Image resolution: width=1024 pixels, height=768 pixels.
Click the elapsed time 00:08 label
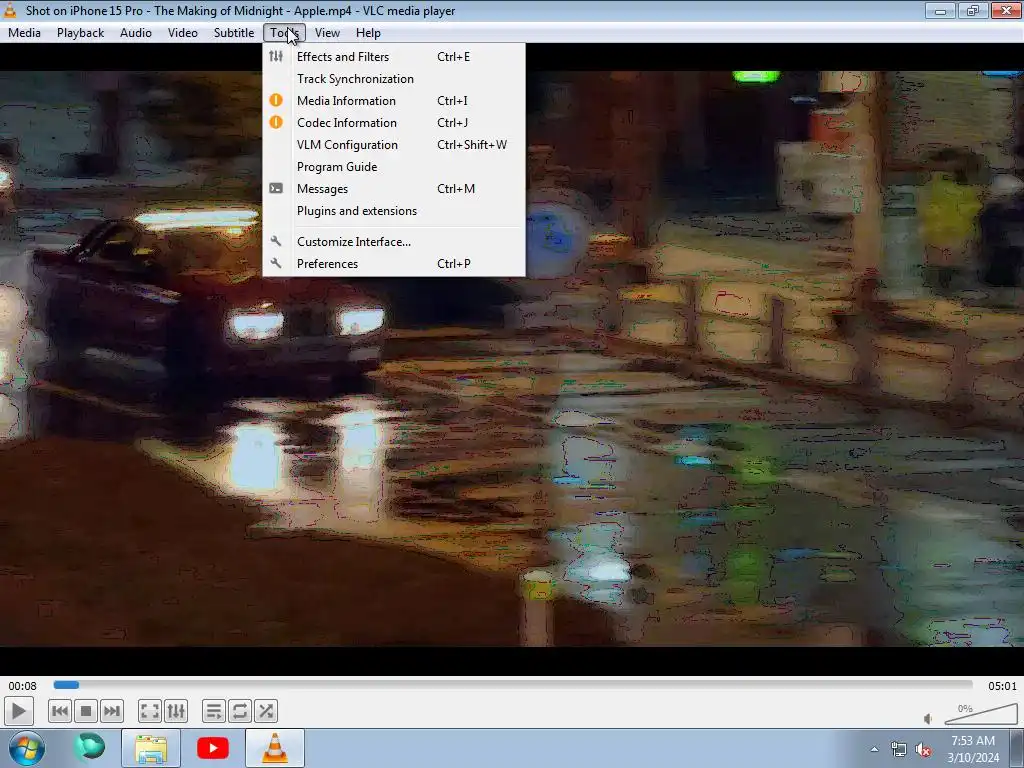click(x=22, y=686)
